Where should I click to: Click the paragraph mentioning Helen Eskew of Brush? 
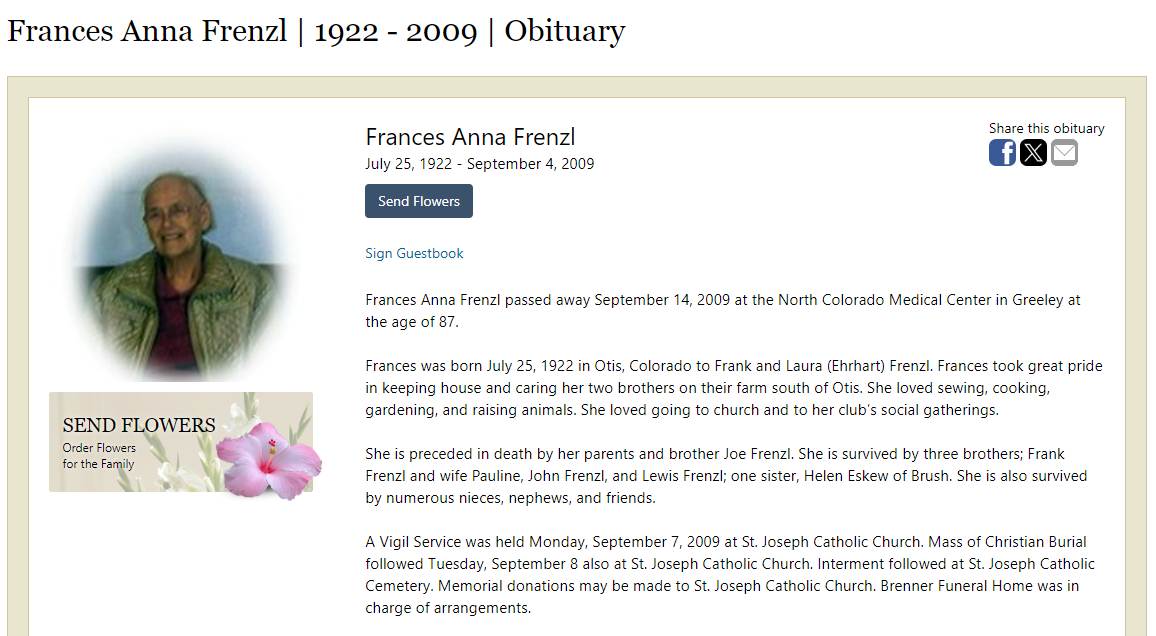click(726, 476)
